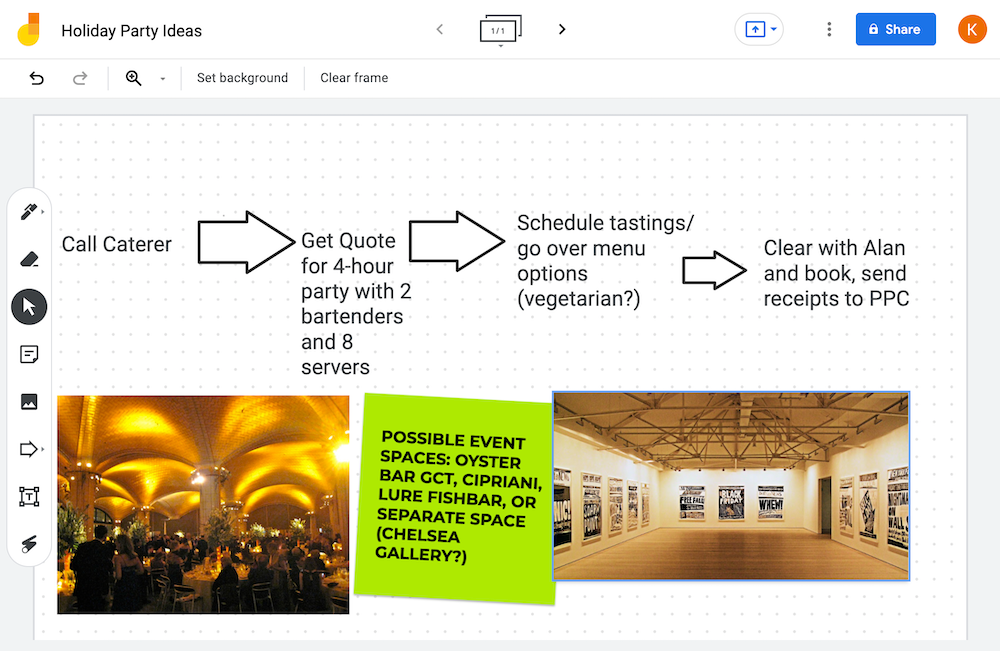Click the Jamboard logo icon

point(29,30)
